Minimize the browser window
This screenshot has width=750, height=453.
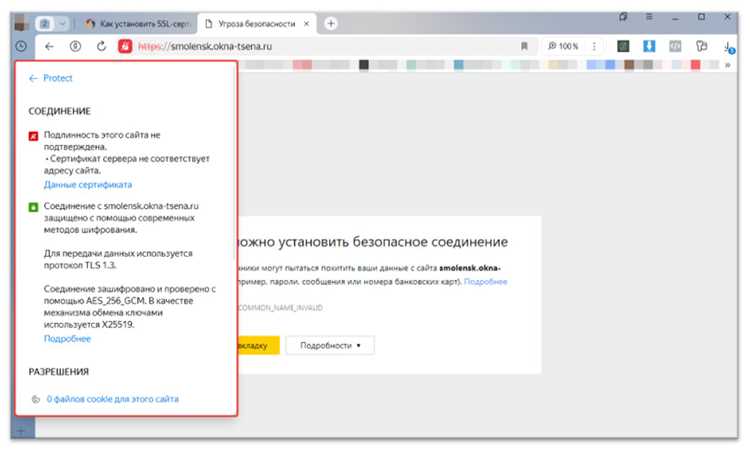pos(675,17)
